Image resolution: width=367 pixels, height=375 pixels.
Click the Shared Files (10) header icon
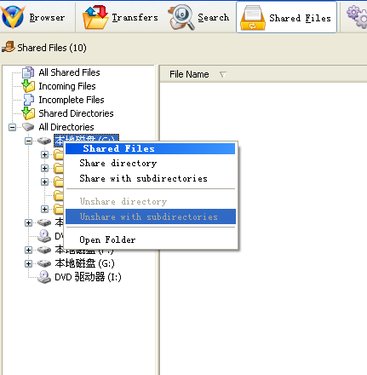click(8, 47)
